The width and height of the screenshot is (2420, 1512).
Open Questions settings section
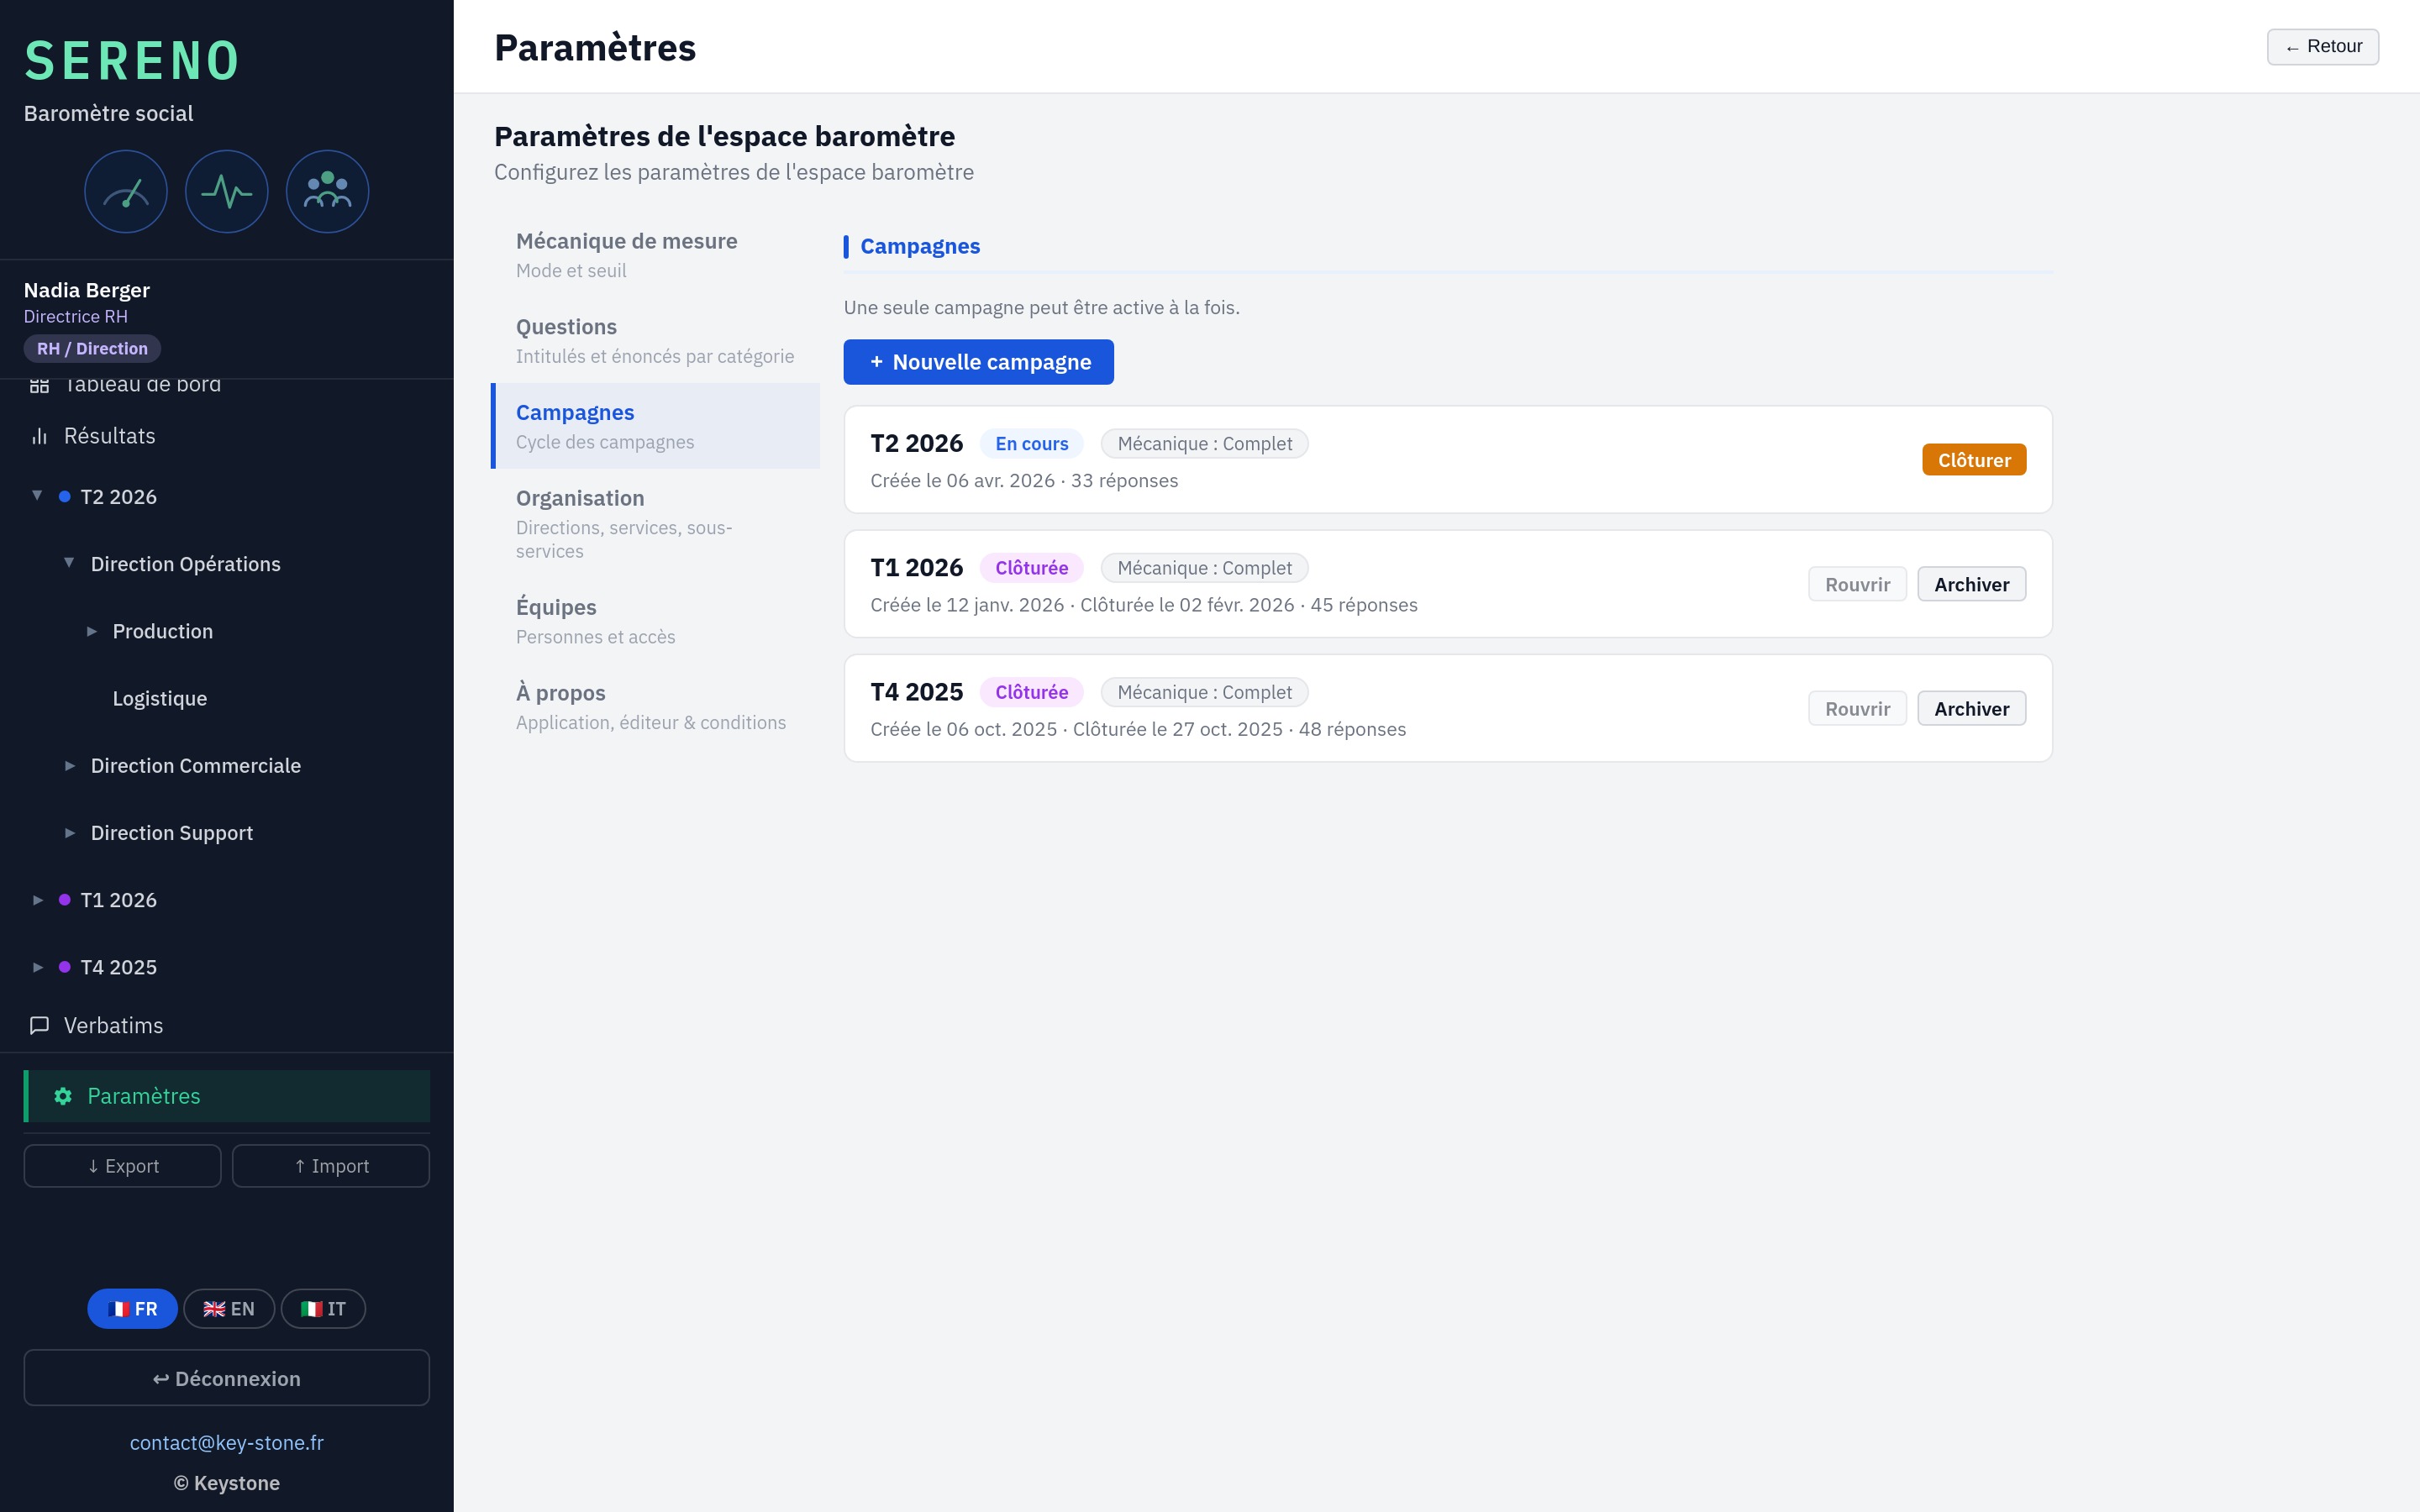655,341
